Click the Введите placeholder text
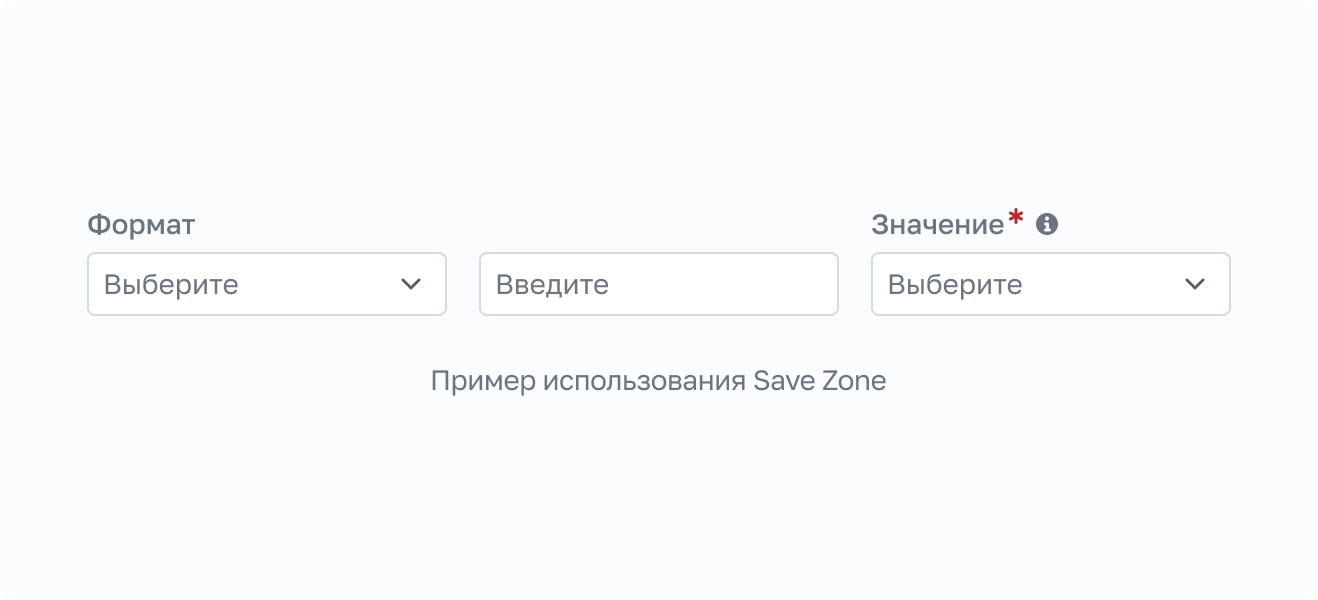 [552, 285]
